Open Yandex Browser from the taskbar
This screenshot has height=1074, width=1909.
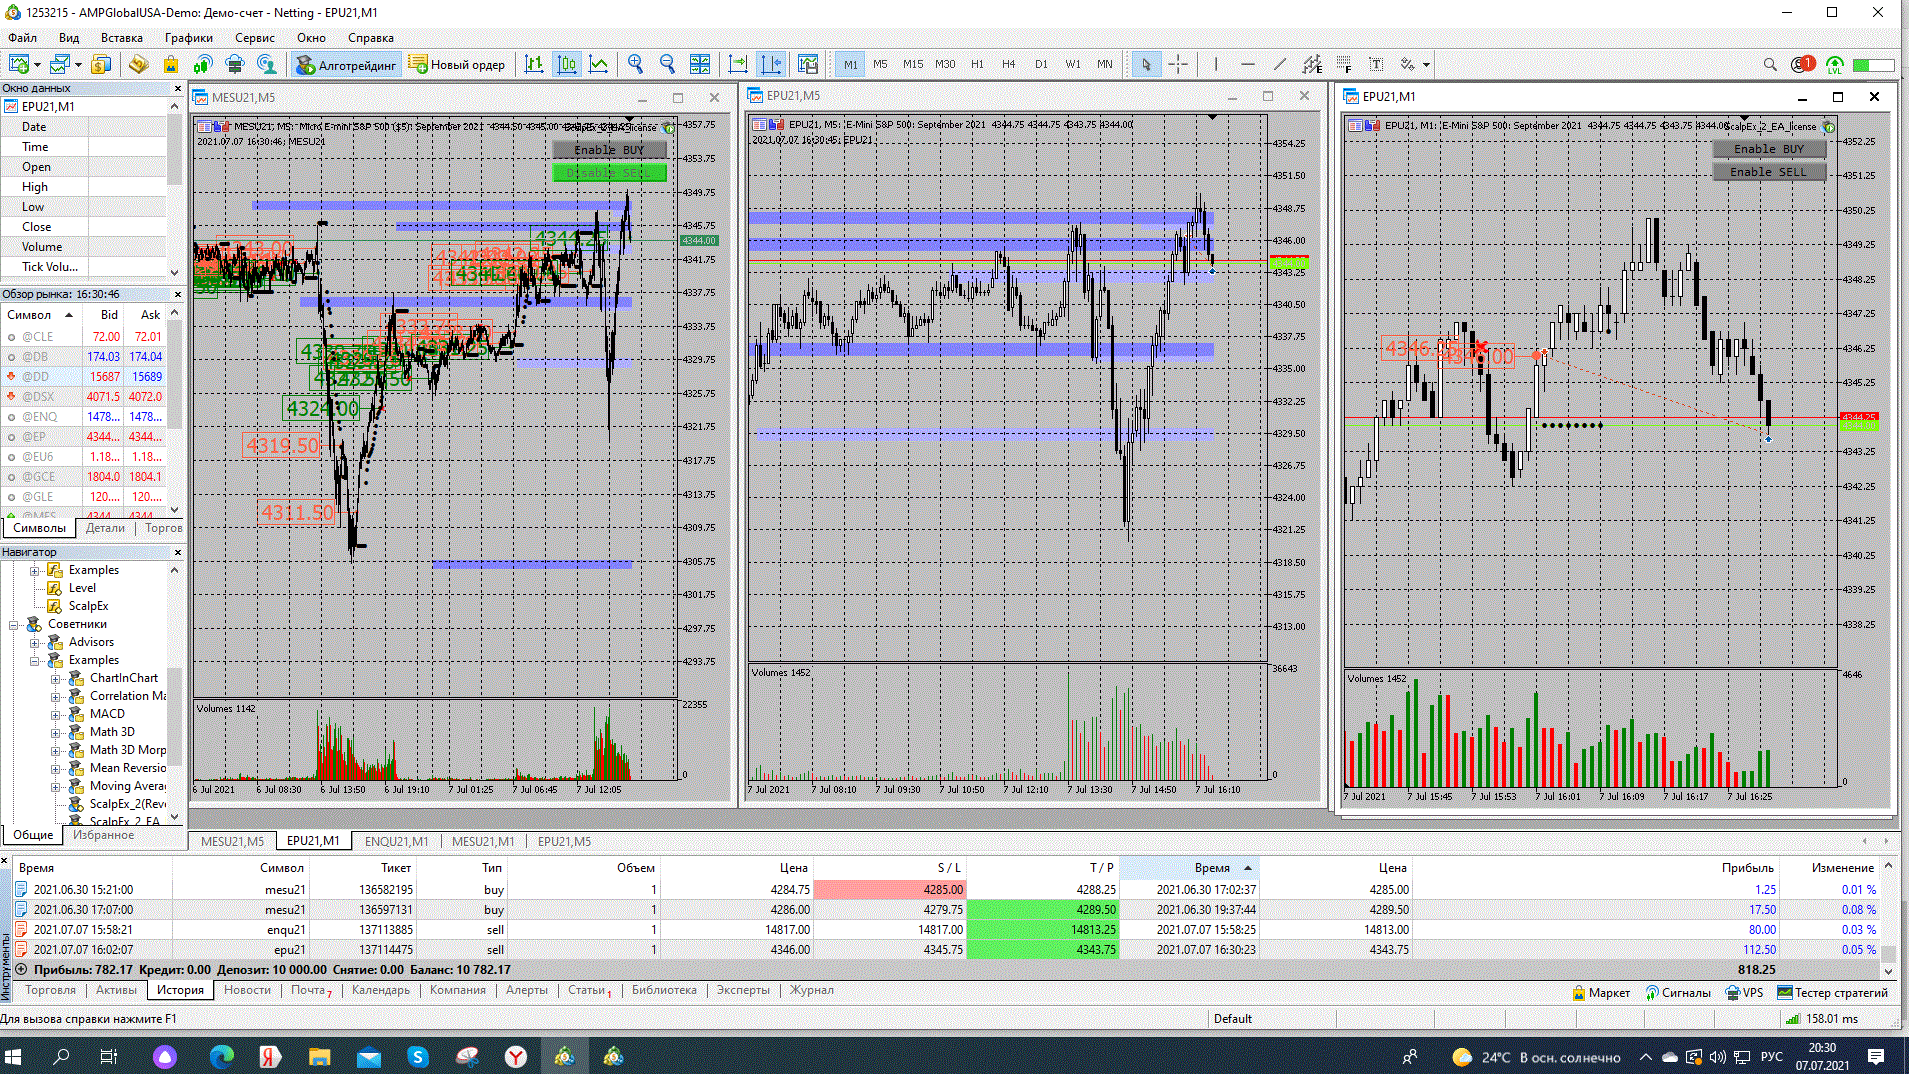[516, 1056]
